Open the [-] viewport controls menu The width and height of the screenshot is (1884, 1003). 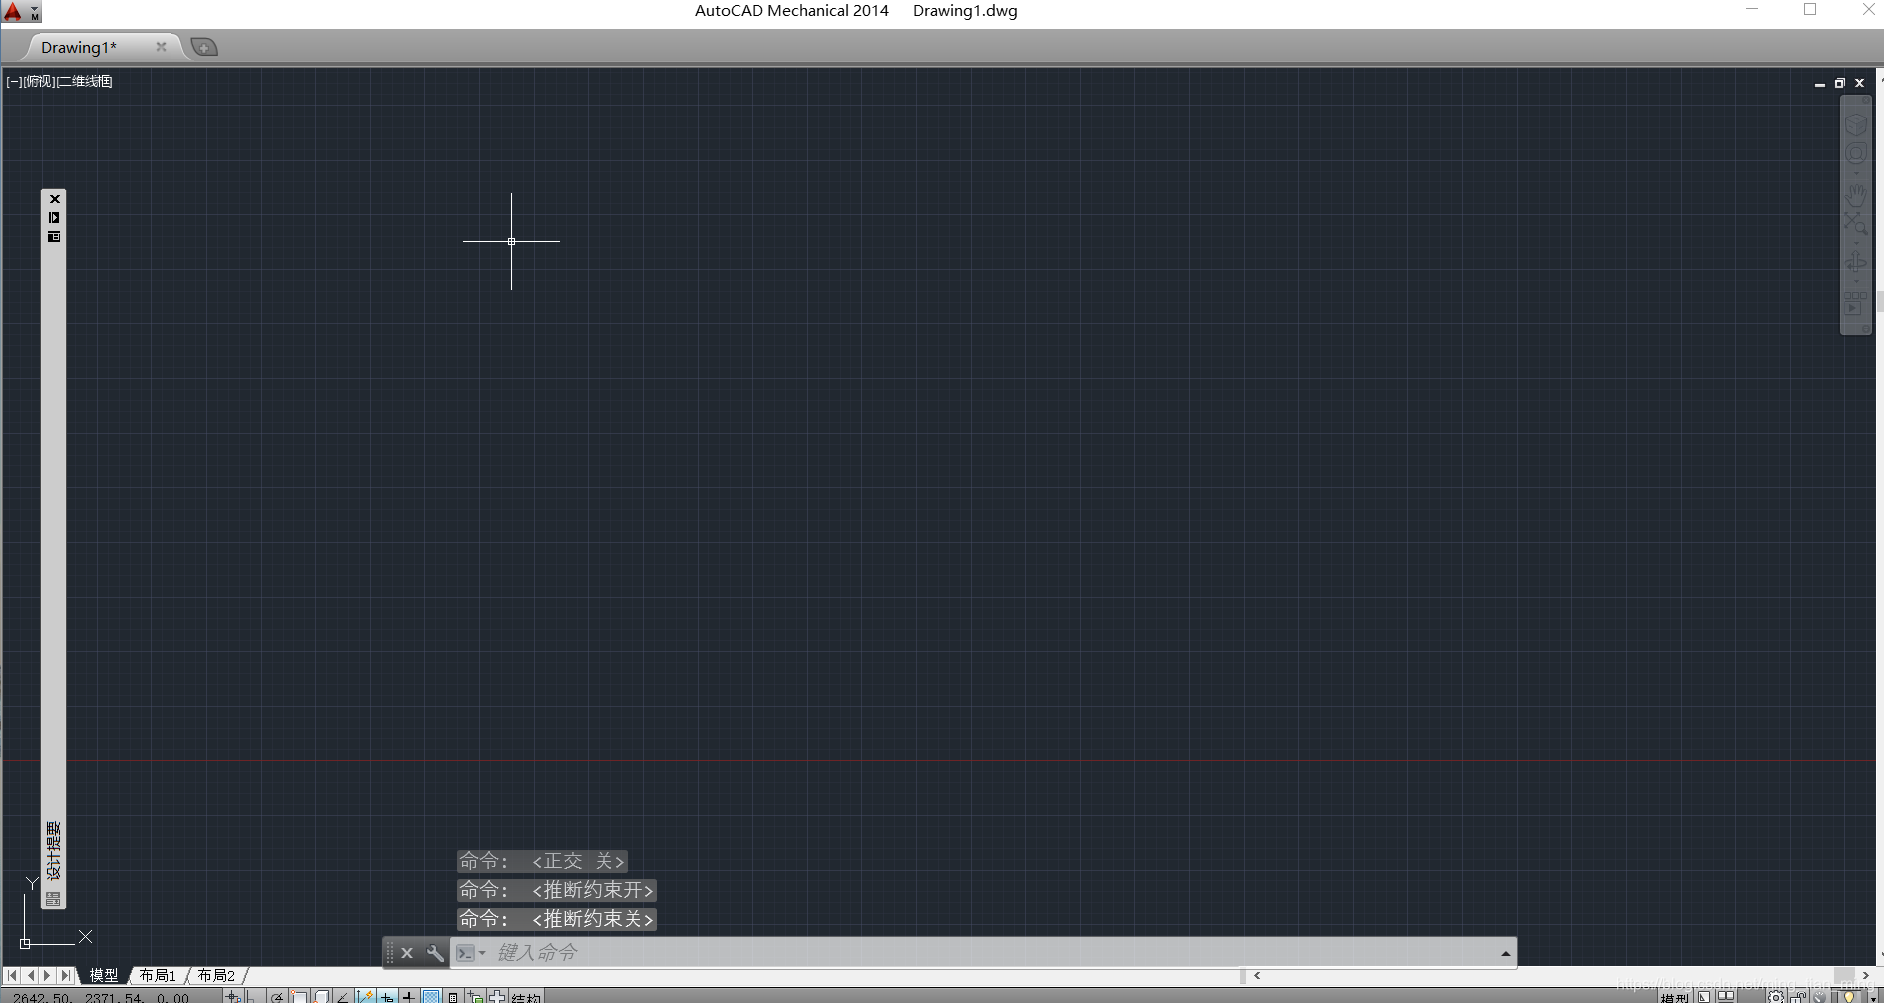14,81
